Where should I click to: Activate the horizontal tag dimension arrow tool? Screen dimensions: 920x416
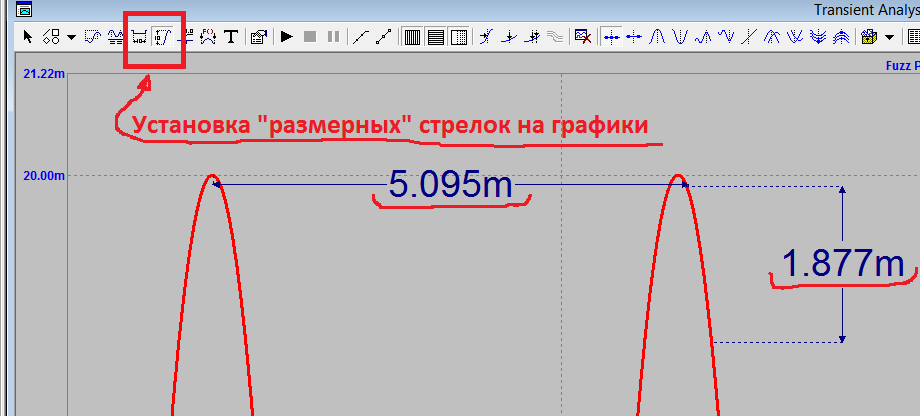[x=139, y=37]
